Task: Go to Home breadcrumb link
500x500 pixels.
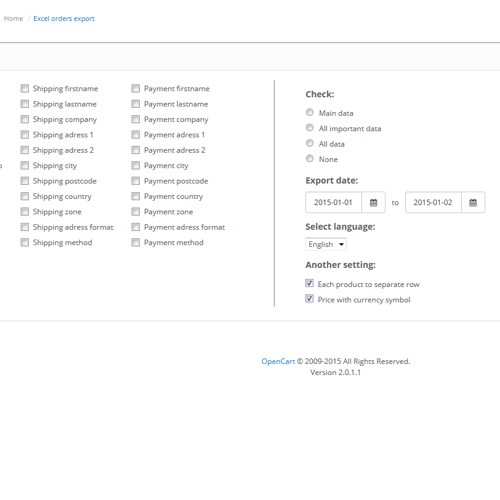Action: (x=14, y=19)
